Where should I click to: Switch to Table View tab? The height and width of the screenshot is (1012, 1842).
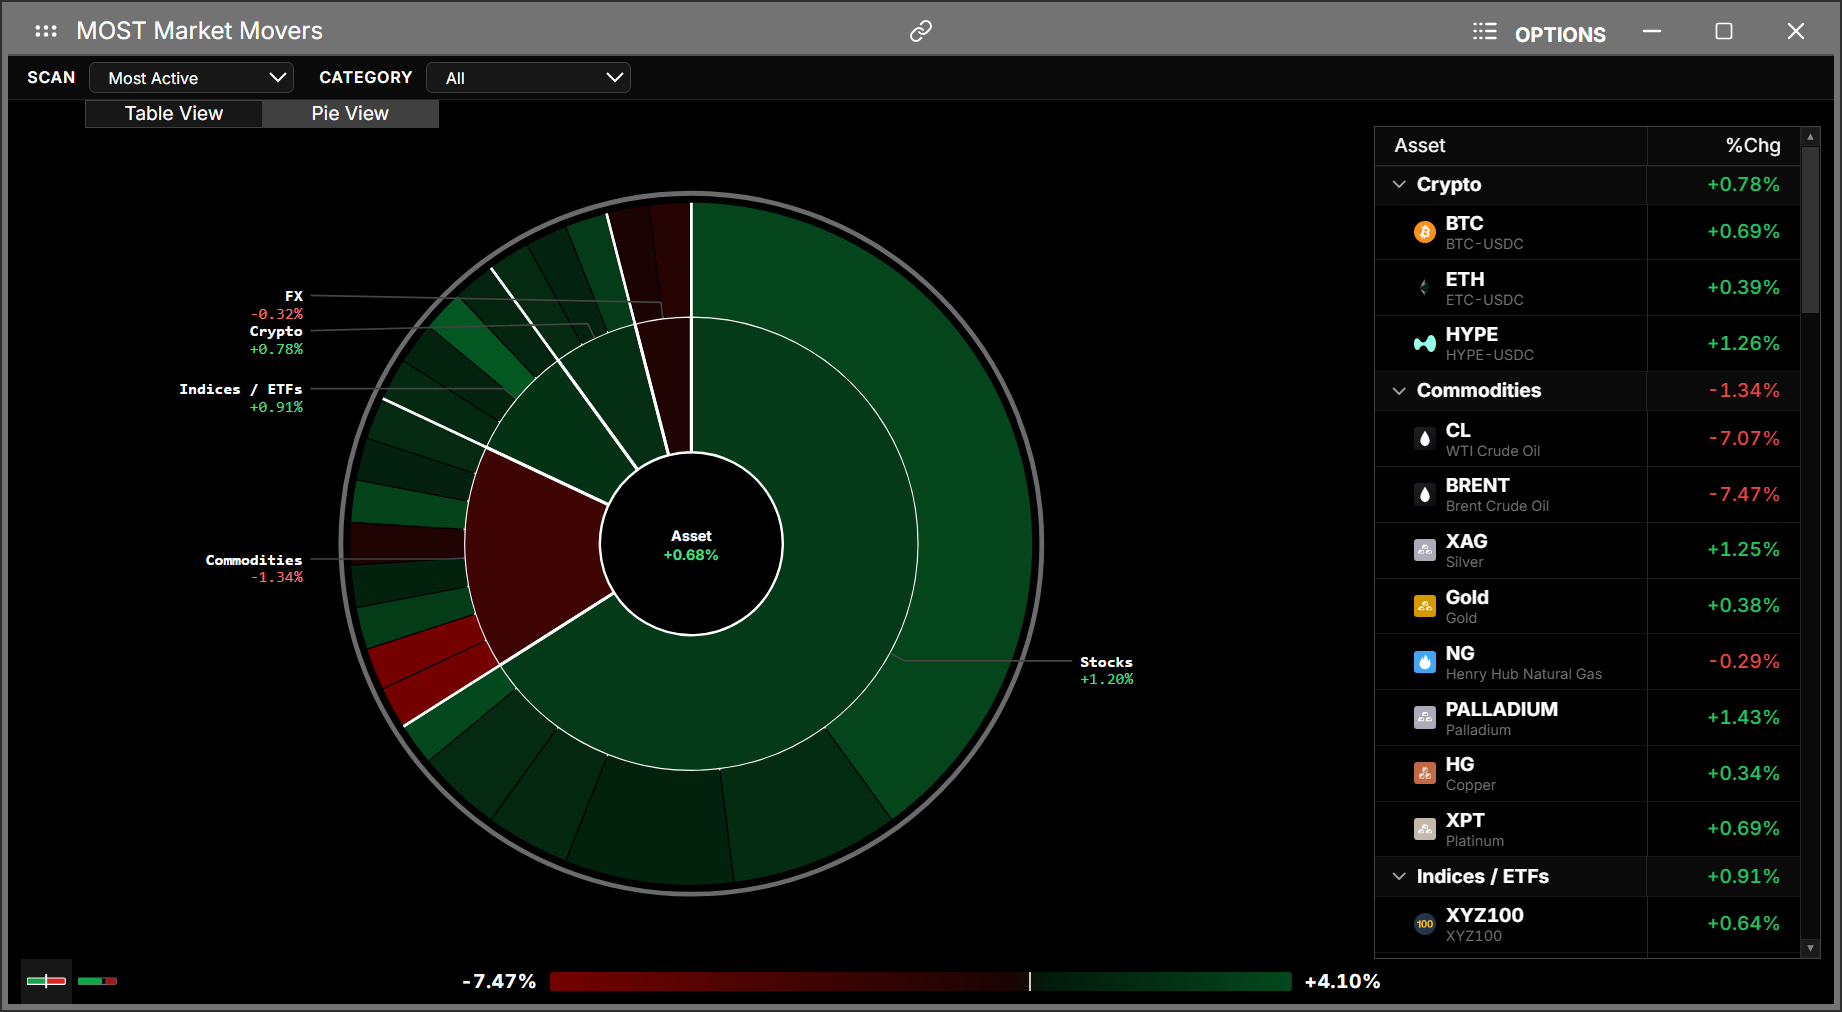pyautogui.click(x=174, y=113)
